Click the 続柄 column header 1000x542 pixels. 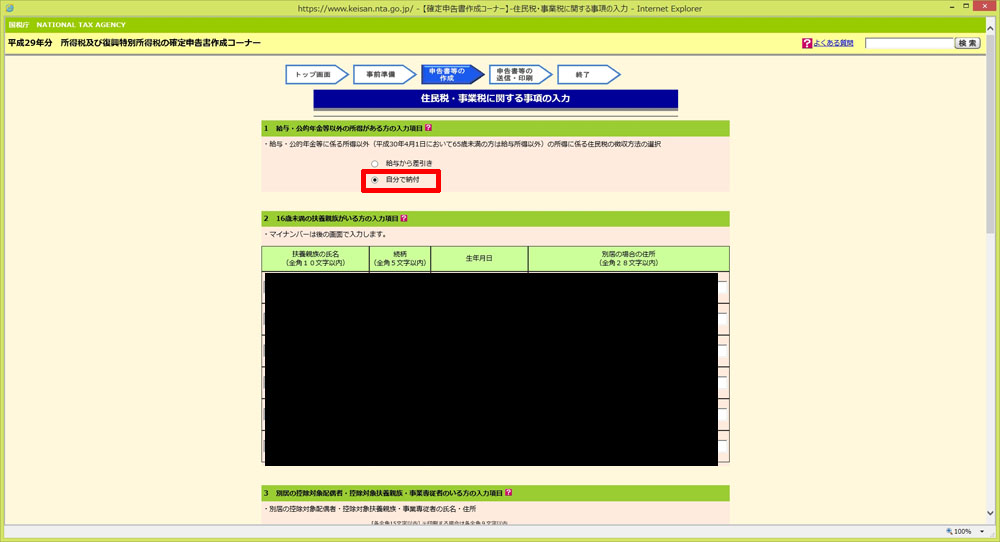400,258
